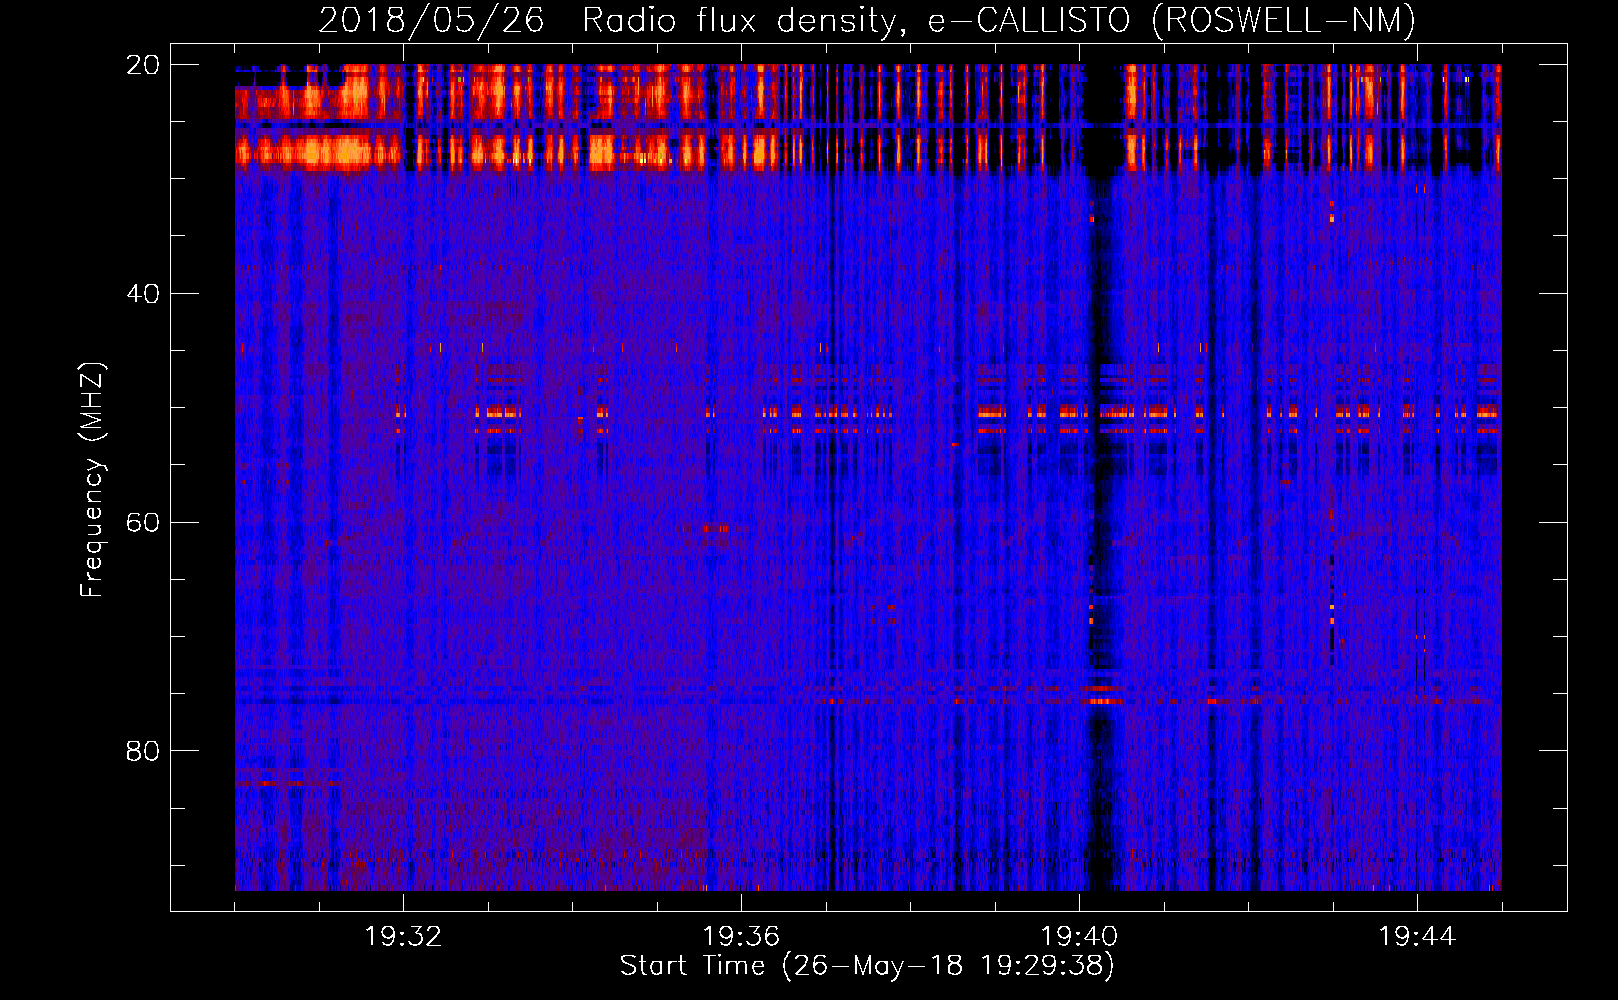Select the '60' frequency axis label
Viewport: 1618px width, 1000px height.
click(x=143, y=522)
